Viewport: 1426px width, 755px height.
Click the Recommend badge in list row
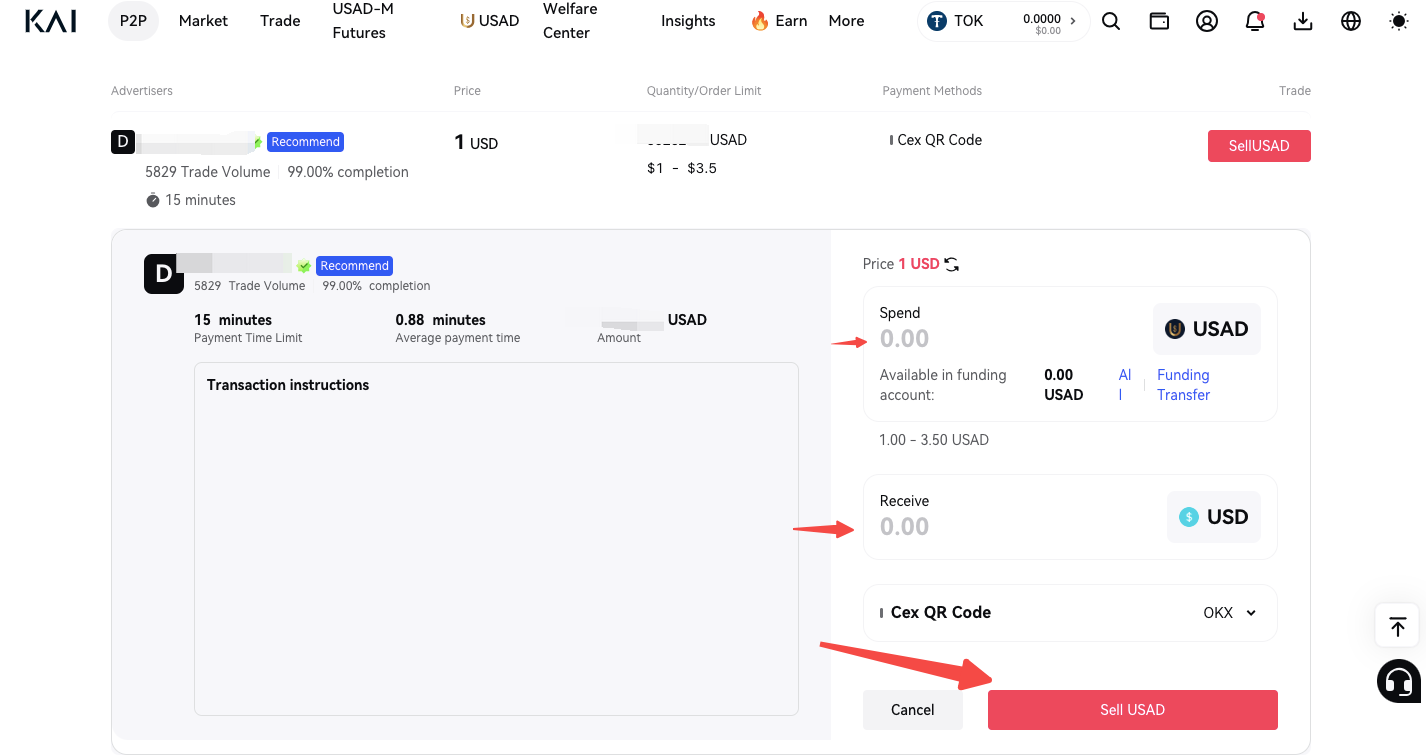point(306,142)
